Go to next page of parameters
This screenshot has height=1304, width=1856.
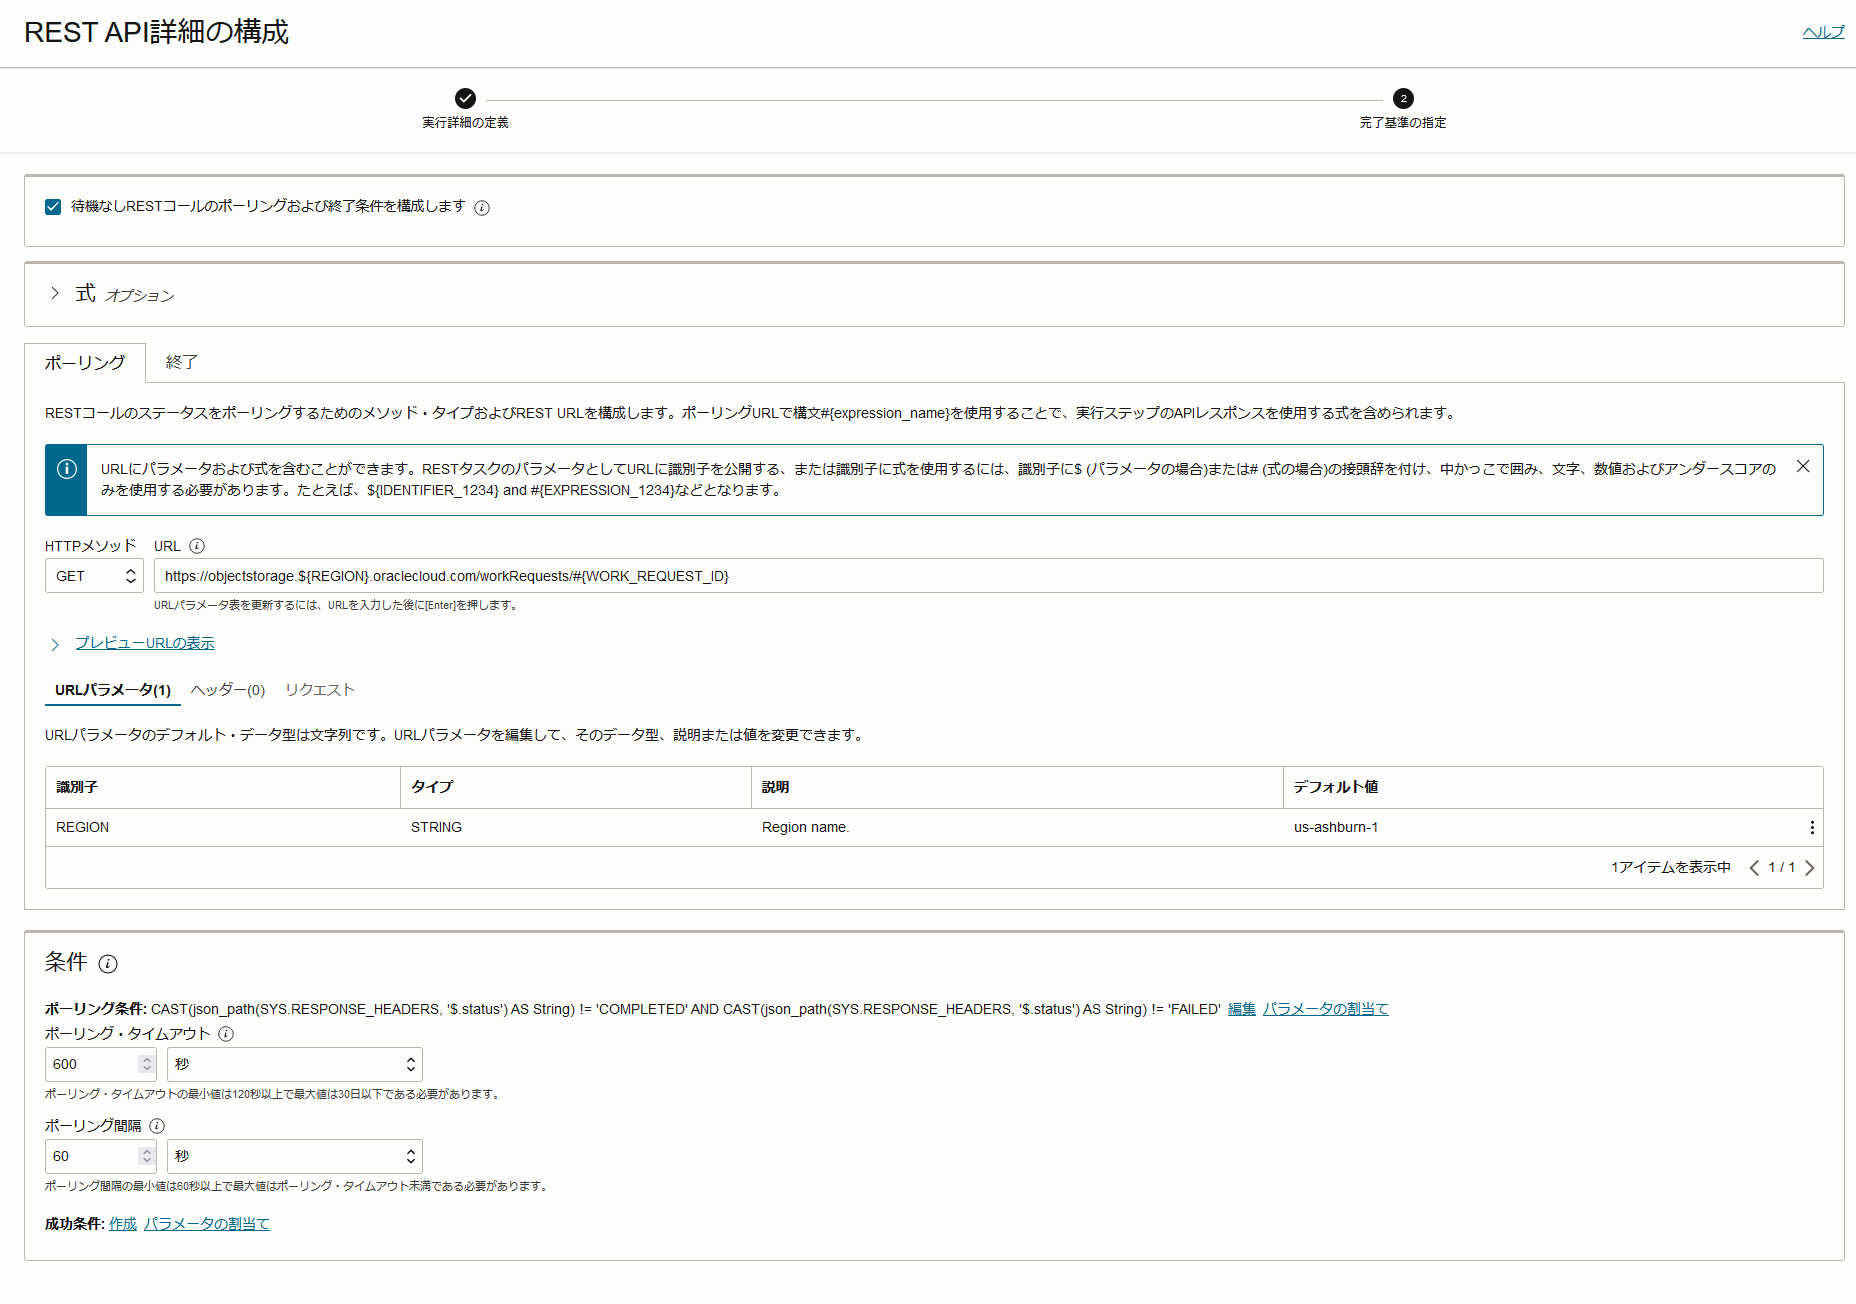coord(1809,868)
